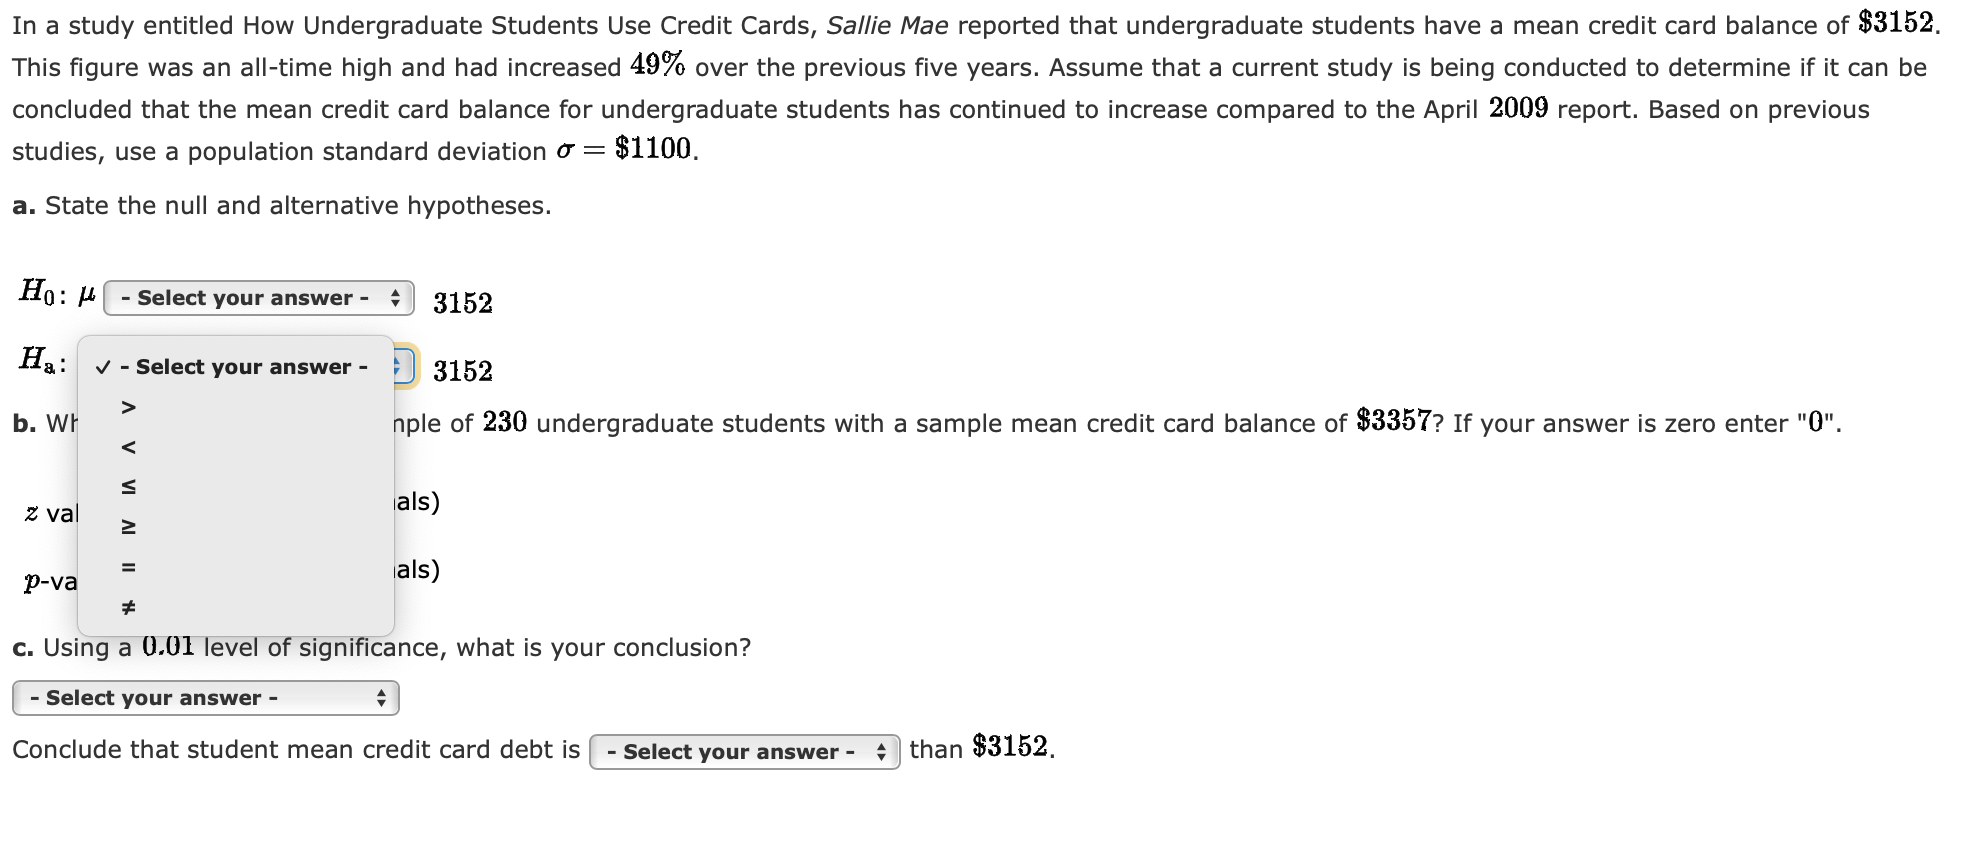The width and height of the screenshot is (1962, 862).
Task: Pick the ≠ sign from the dropdown
Action: tap(127, 607)
